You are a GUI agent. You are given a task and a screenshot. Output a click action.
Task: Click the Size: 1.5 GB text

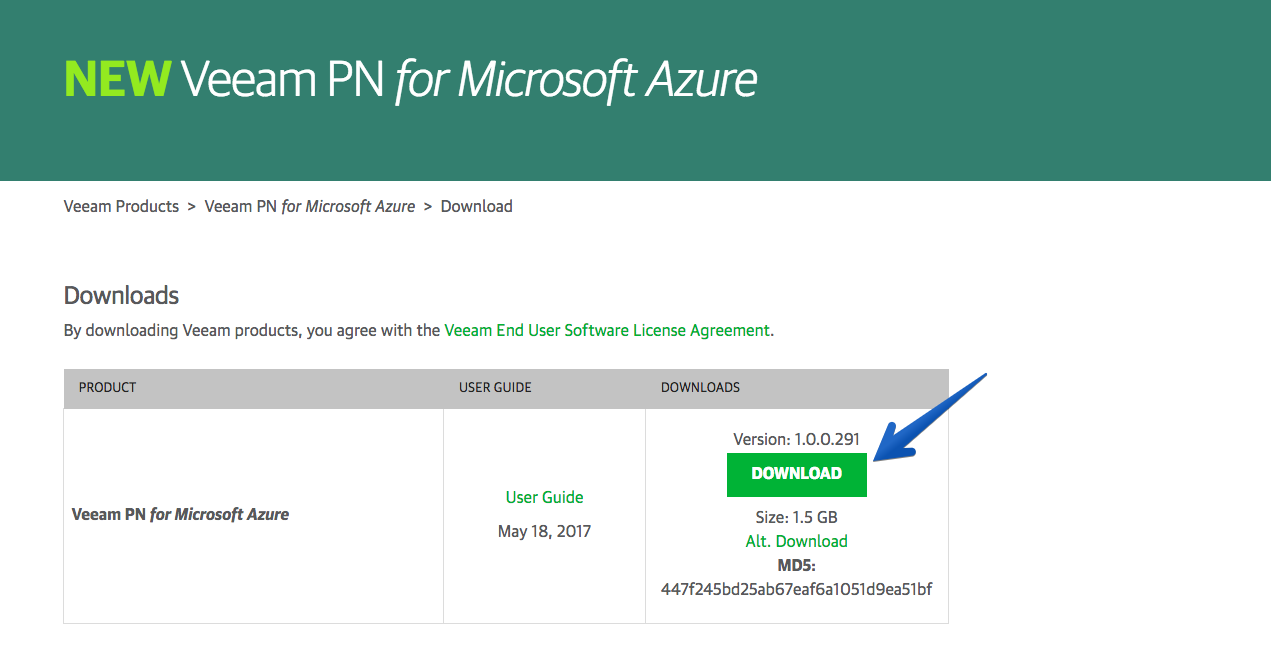(796, 517)
